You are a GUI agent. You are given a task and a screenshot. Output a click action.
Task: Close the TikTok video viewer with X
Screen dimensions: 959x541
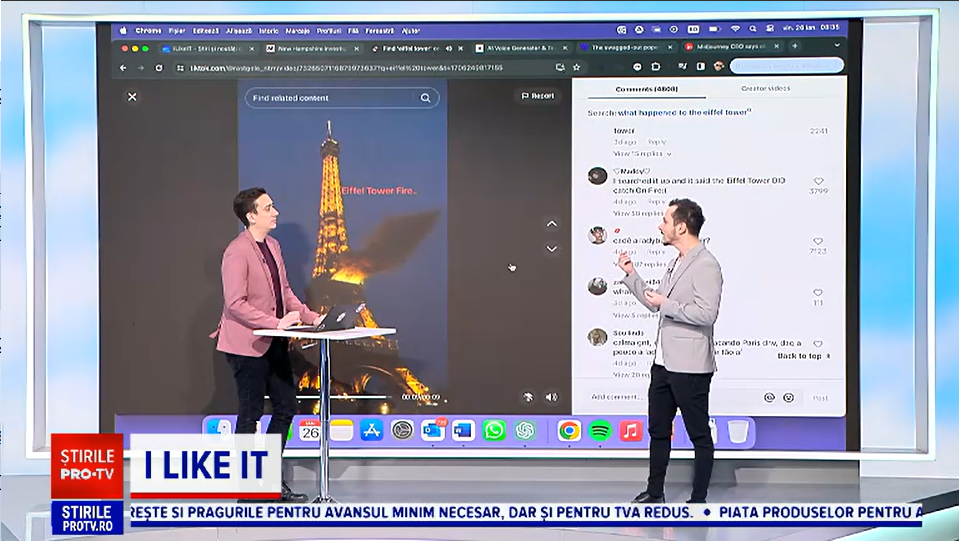coord(132,97)
